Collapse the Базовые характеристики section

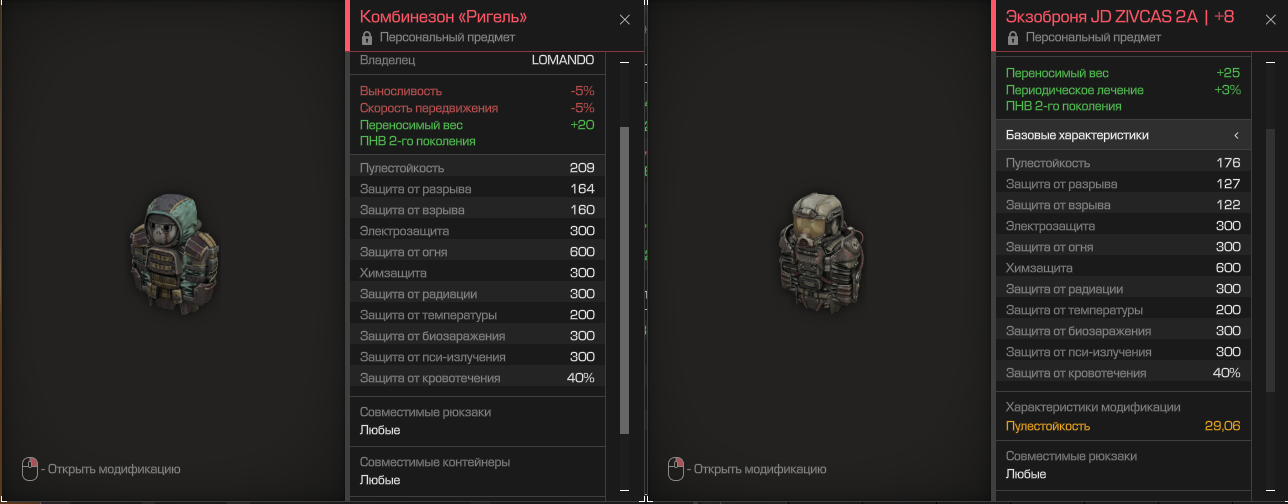click(1123, 135)
